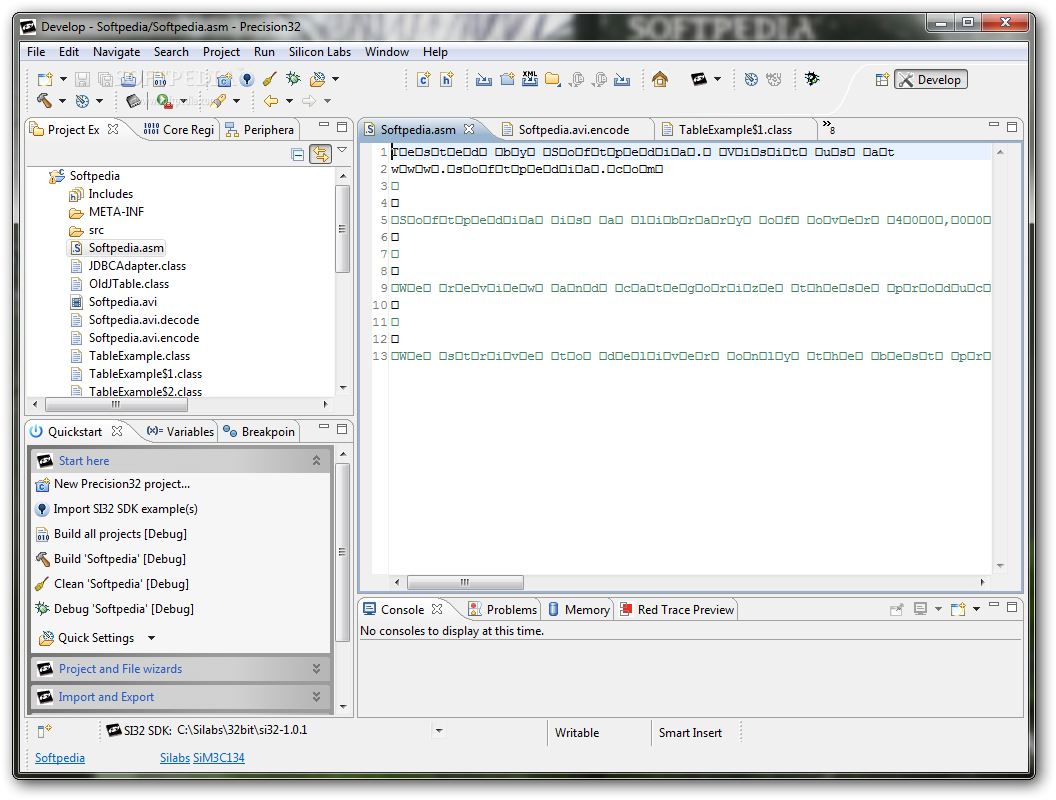
Task: Switch to the Problems tab
Action: (503, 609)
